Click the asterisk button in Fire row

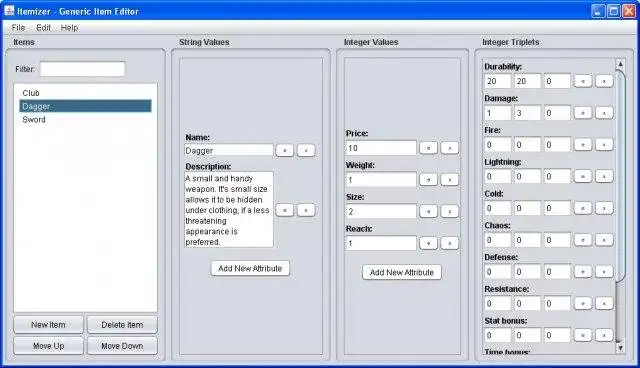click(x=583, y=145)
